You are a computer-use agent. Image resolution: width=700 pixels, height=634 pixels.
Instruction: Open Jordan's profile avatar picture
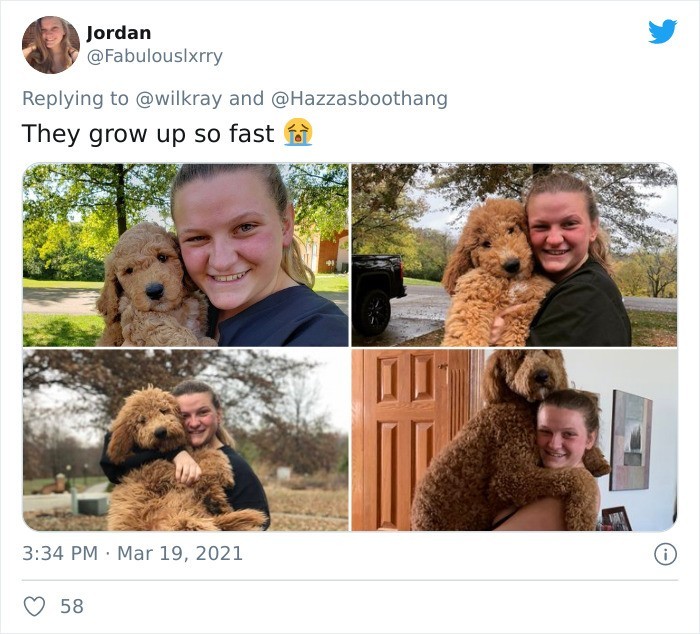(51, 45)
